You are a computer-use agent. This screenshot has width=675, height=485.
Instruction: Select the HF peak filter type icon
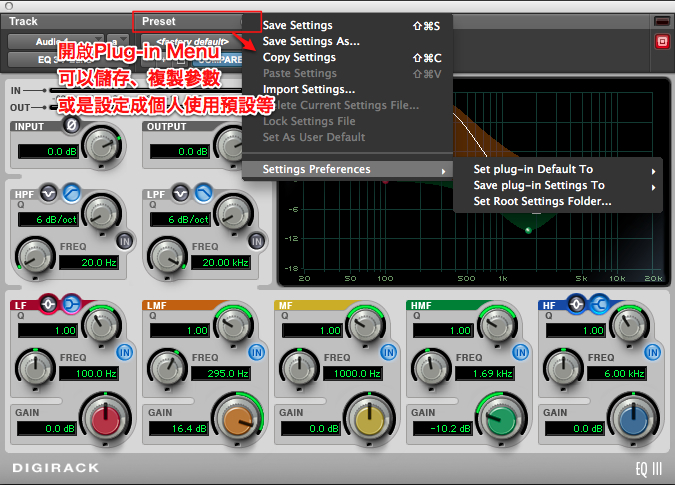click(576, 304)
